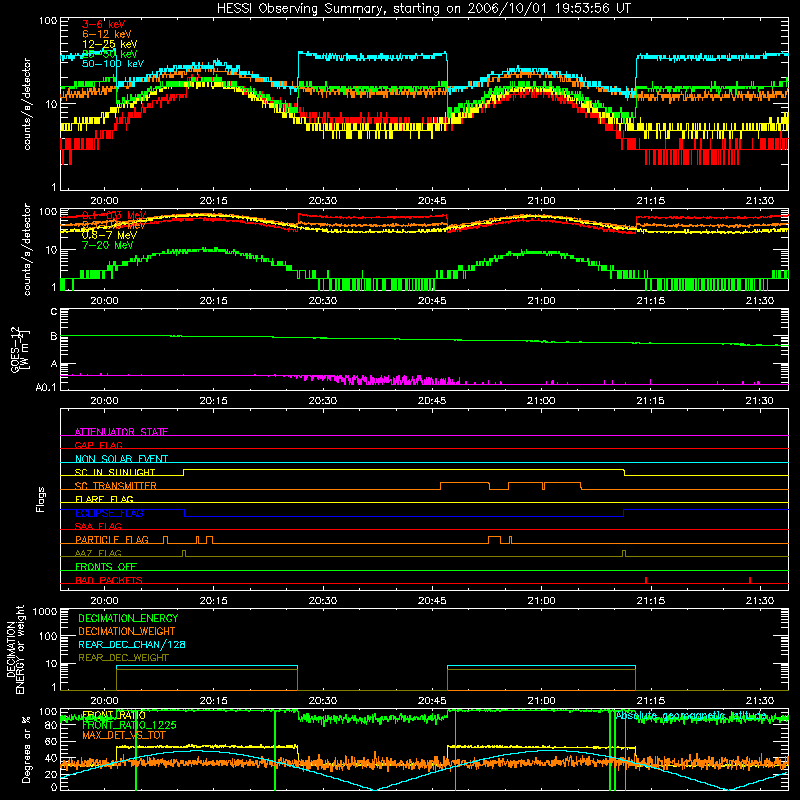The image size is (800, 800).
Task: Select the BAD_PACKETS flag label
Action: coord(109,580)
